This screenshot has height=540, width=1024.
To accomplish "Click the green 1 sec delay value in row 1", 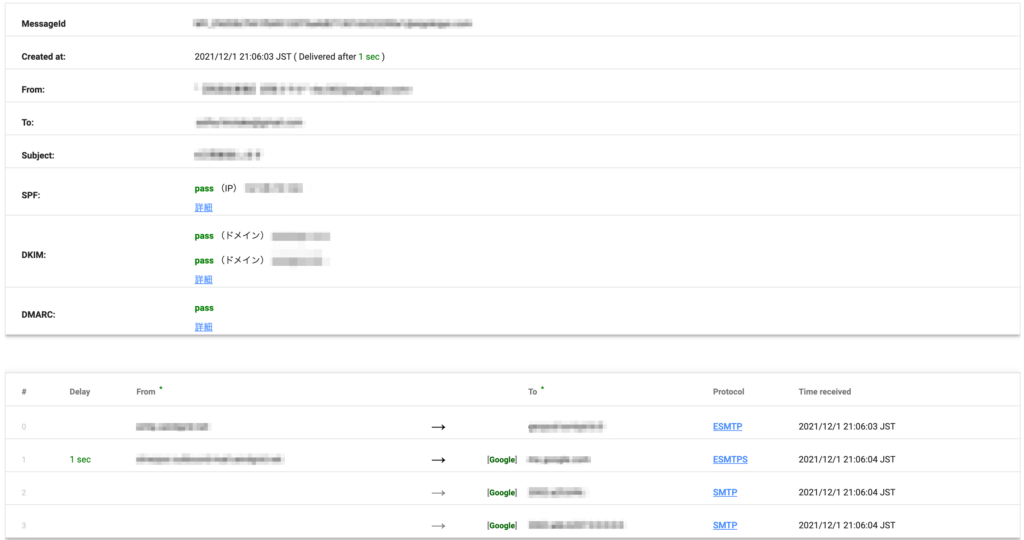I will 80,460.
